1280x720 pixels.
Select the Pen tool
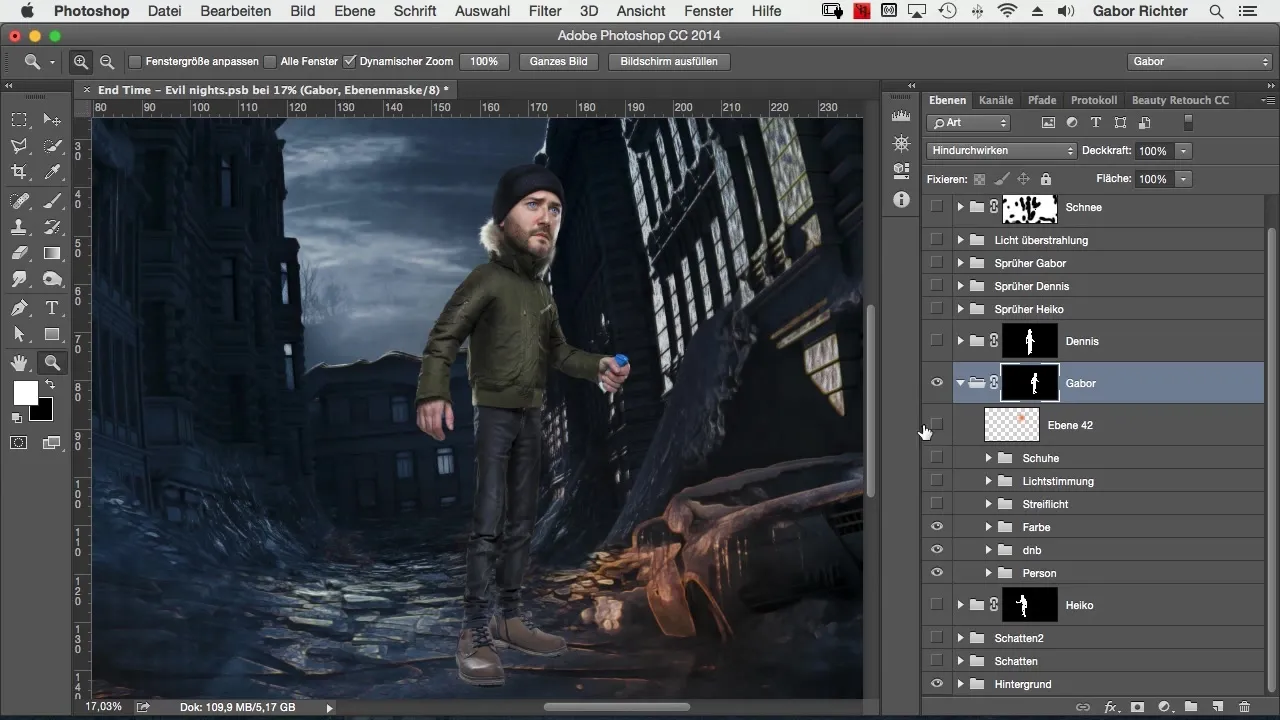point(19,308)
